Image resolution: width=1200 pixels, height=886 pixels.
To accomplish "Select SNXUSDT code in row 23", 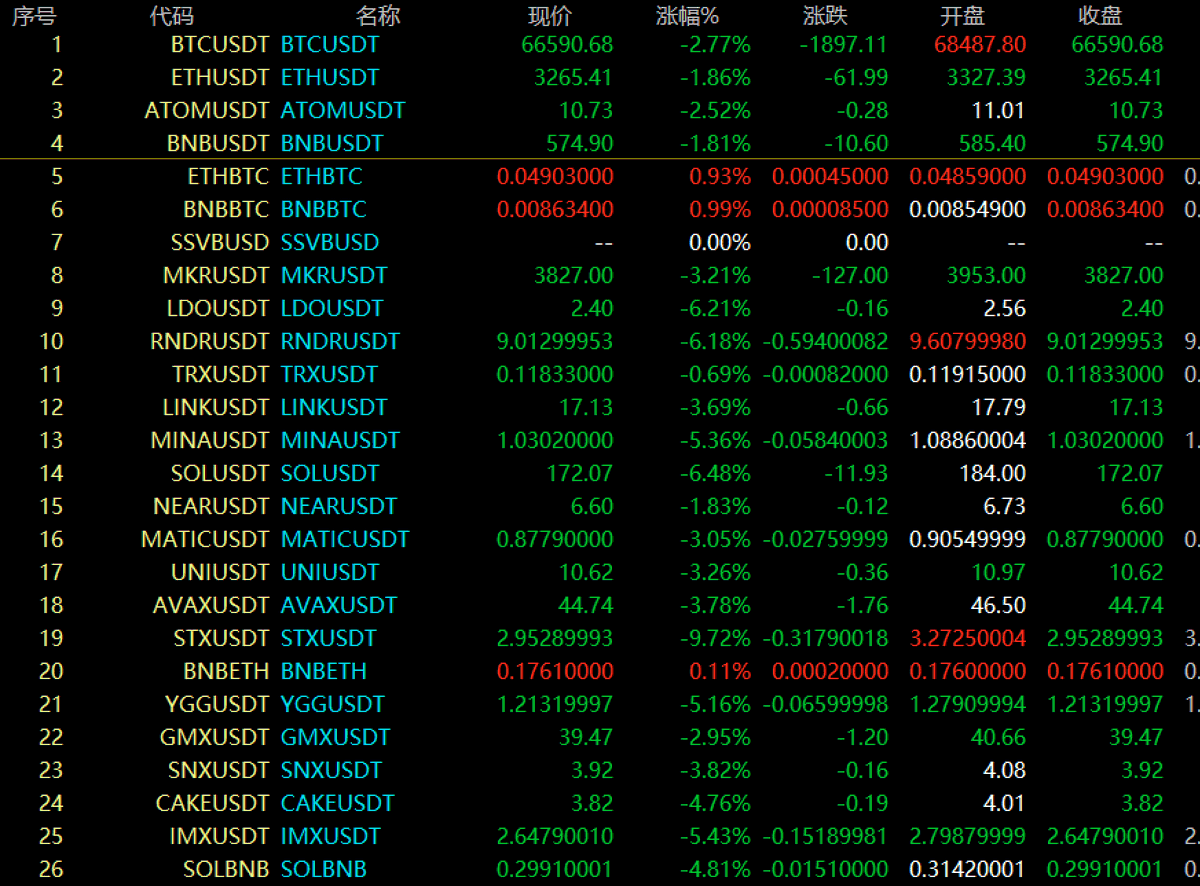I will [219, 770].
